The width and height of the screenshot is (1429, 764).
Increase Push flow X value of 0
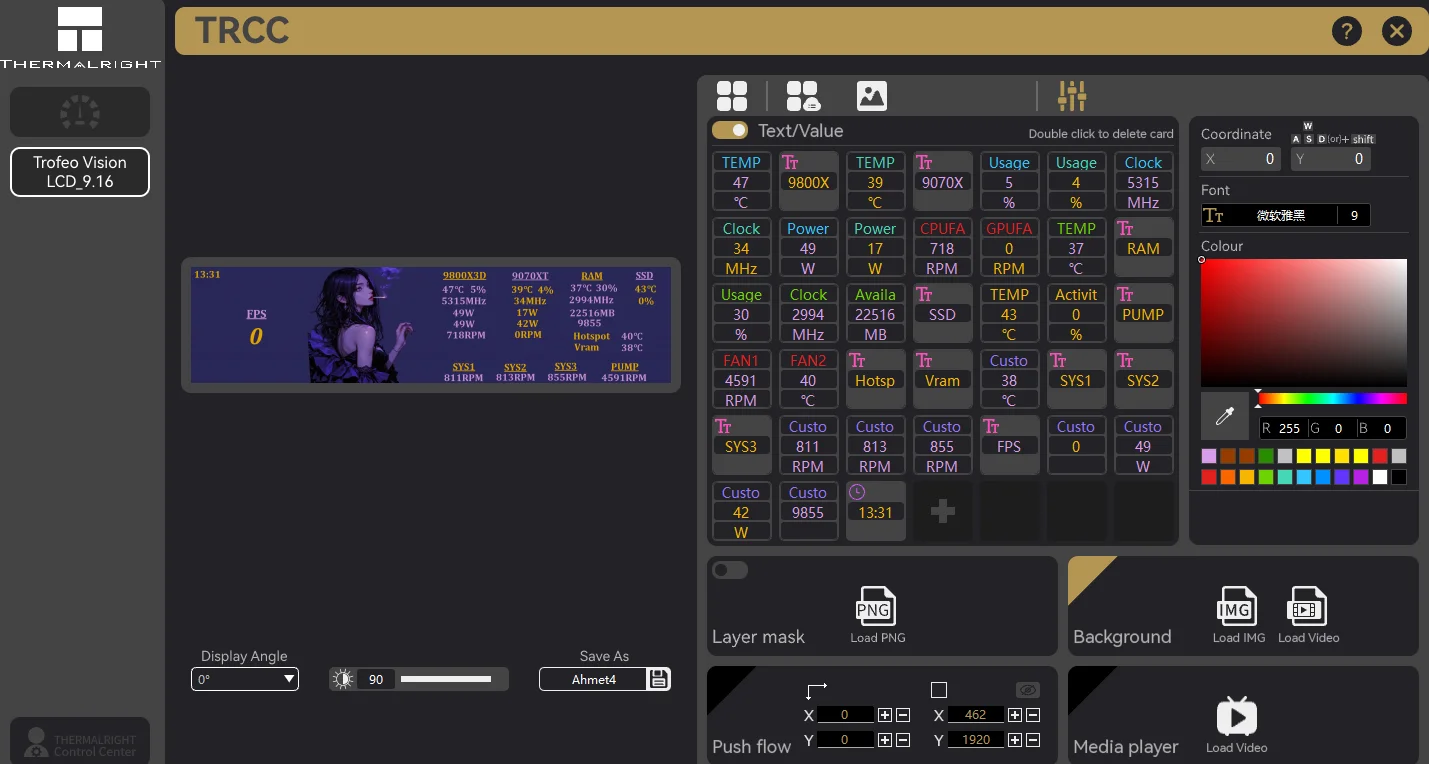(885, 715)
